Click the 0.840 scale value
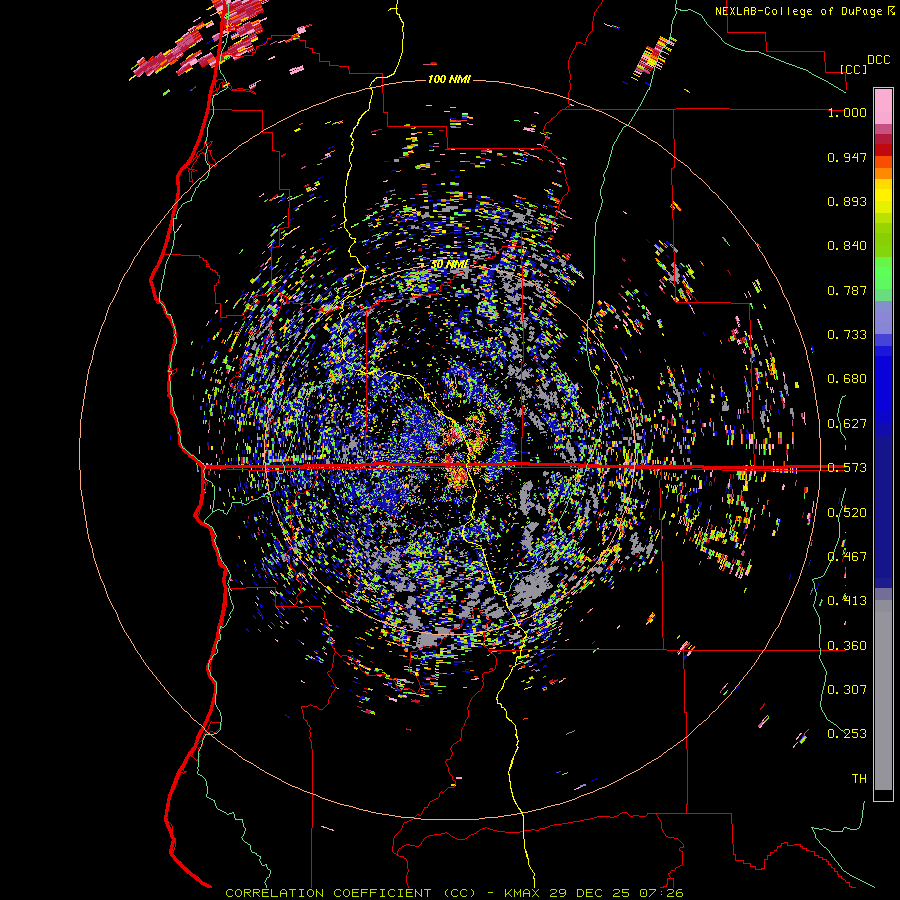This screenshot has width=900, height=900. point(847,246)
